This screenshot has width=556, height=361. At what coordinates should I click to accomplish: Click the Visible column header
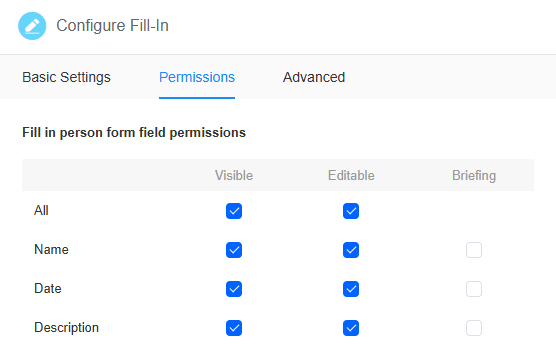[x=234, y=176]
